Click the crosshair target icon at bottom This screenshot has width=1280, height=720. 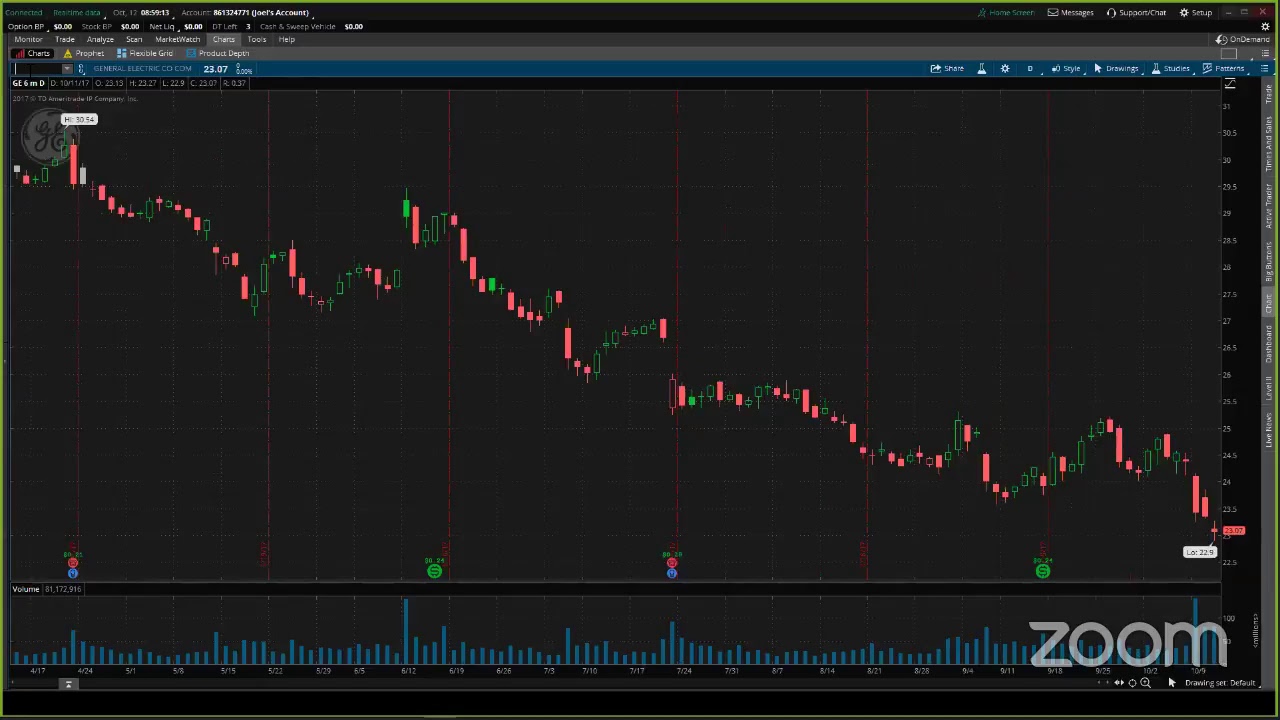1132,683
